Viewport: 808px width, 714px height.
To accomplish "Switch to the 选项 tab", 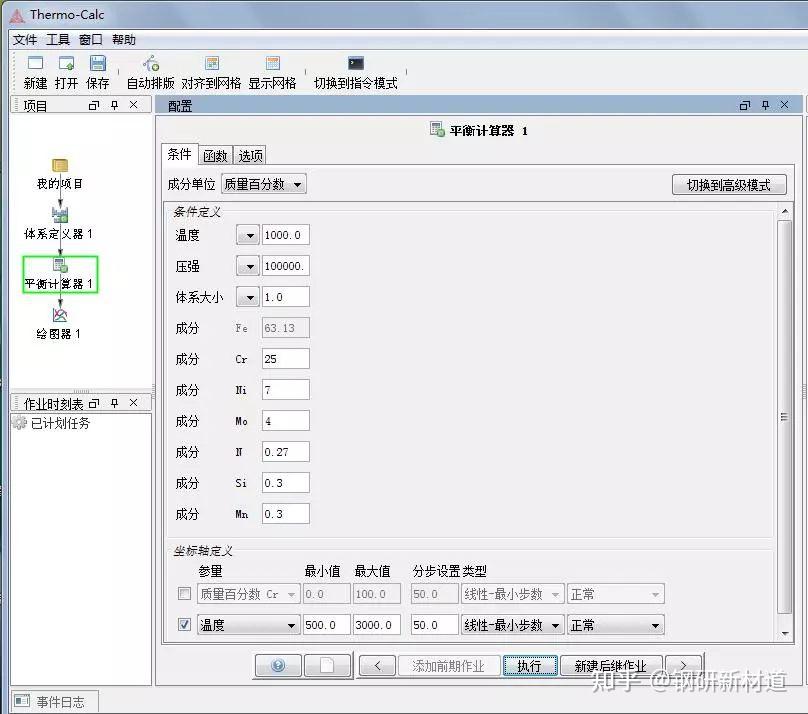I will pos(249,155).
